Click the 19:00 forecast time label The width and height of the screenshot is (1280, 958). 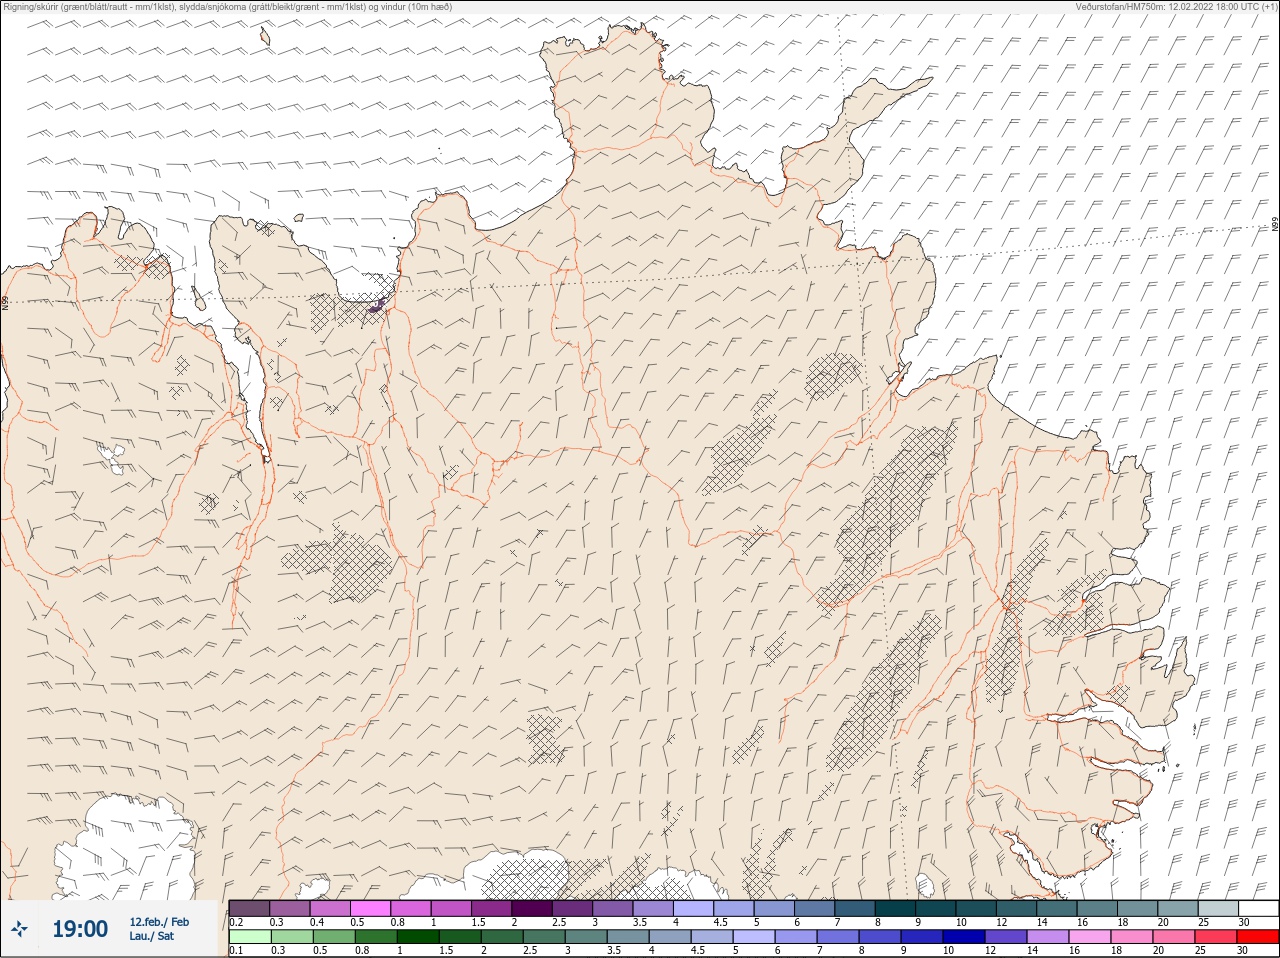(80, 929)
